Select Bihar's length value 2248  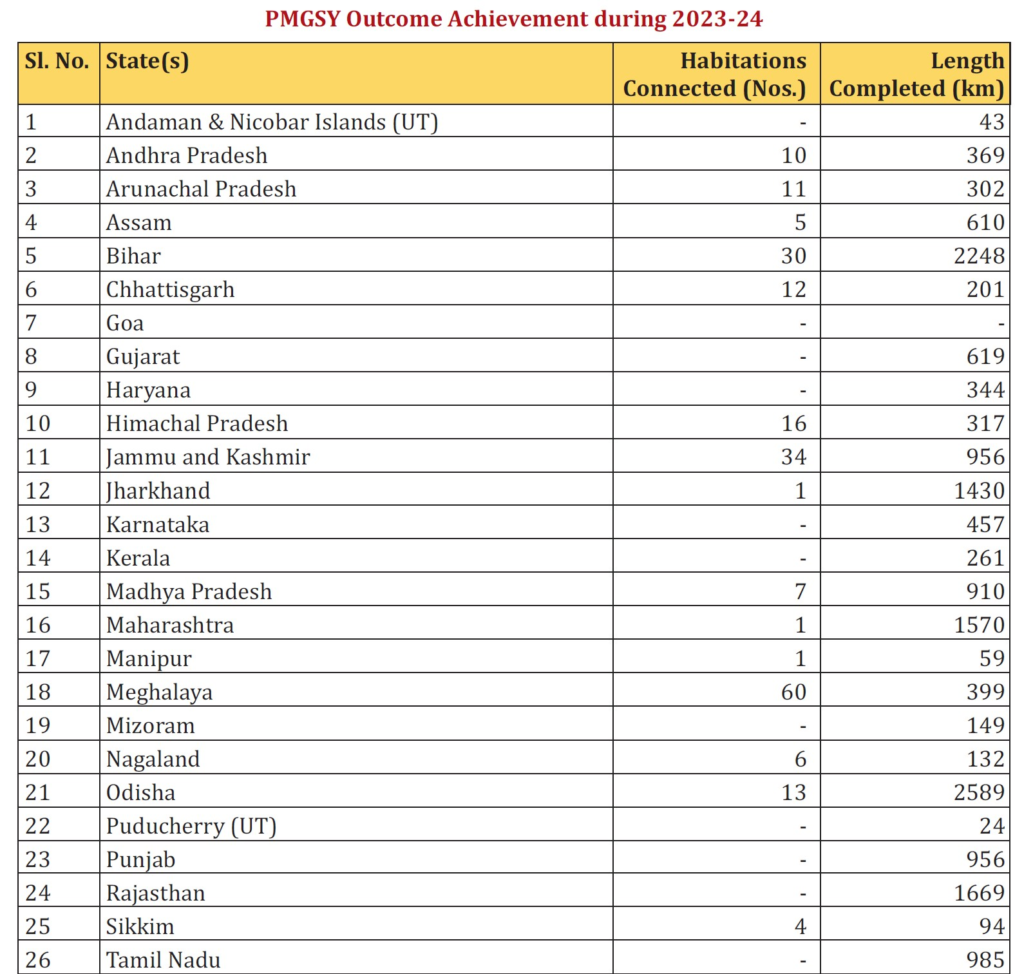[979, 256]
